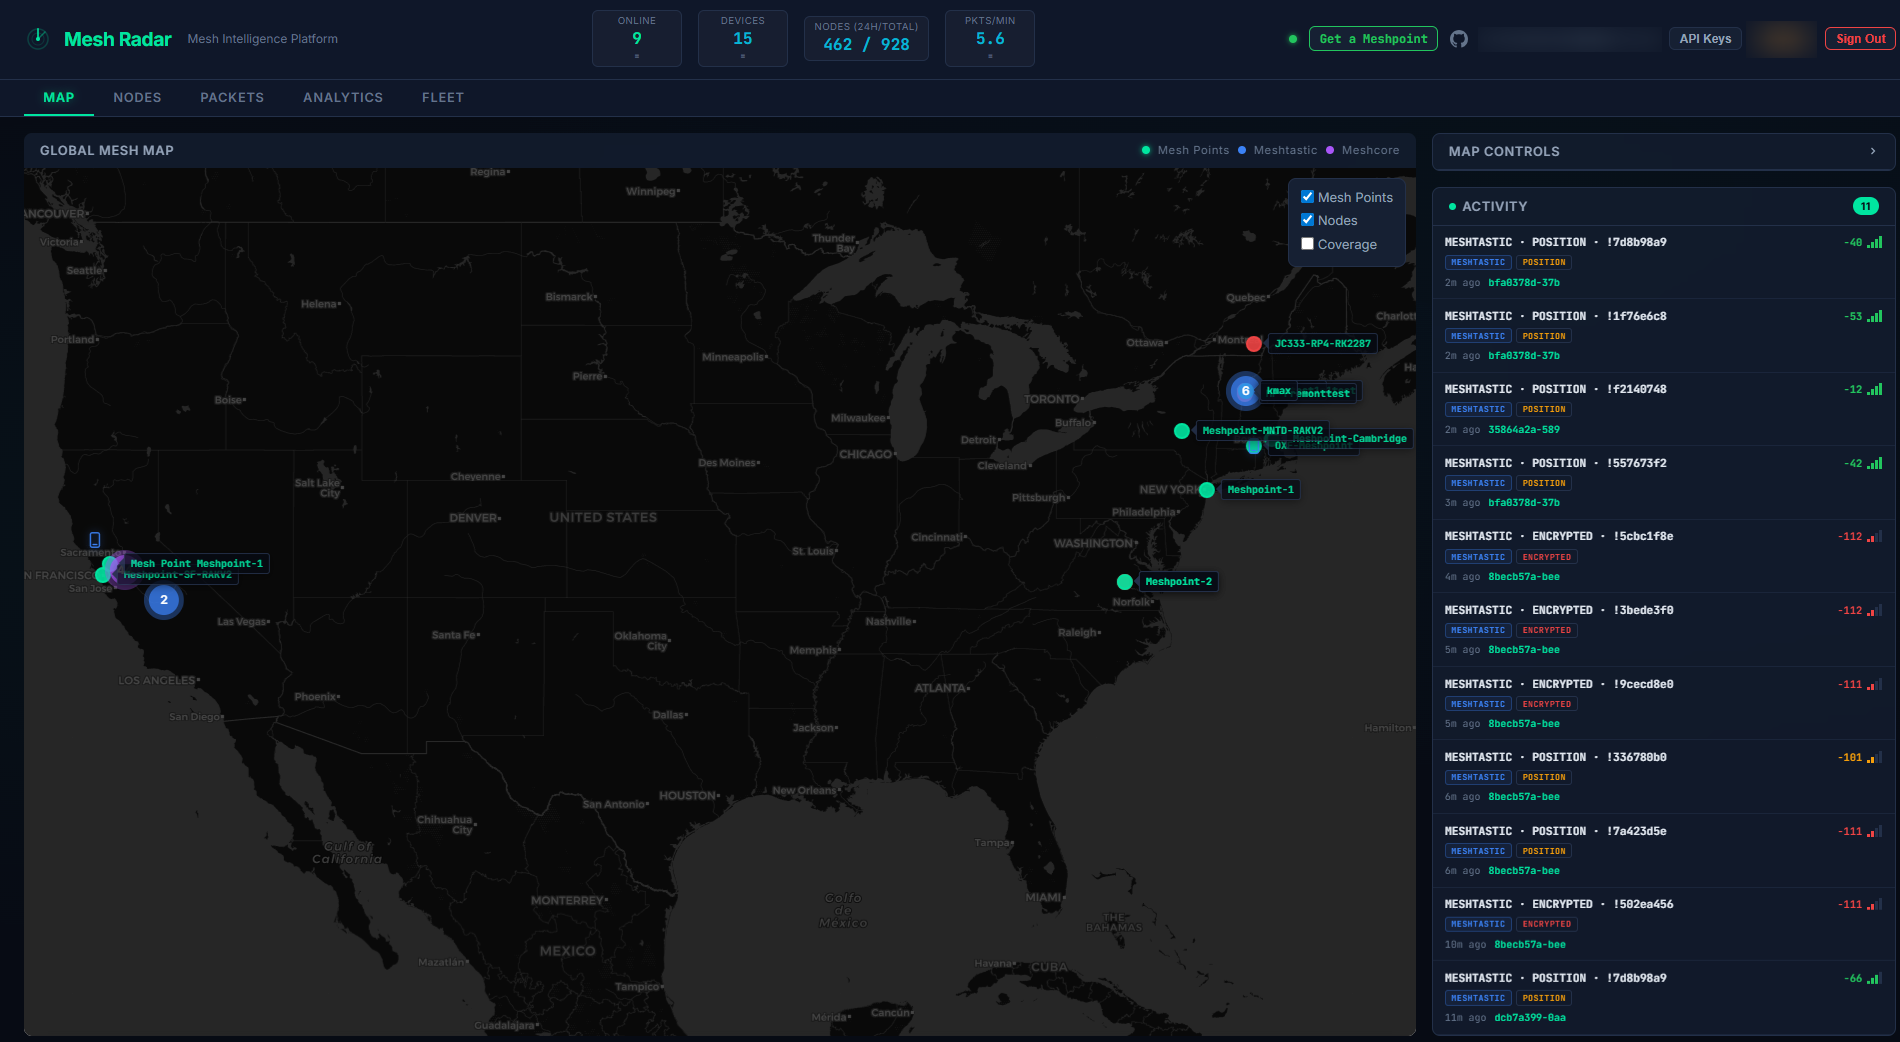Click signal bars icon for !1f76e6c8
The width and height of the screenshot is (1900, 1042).
pos(1875,316)
